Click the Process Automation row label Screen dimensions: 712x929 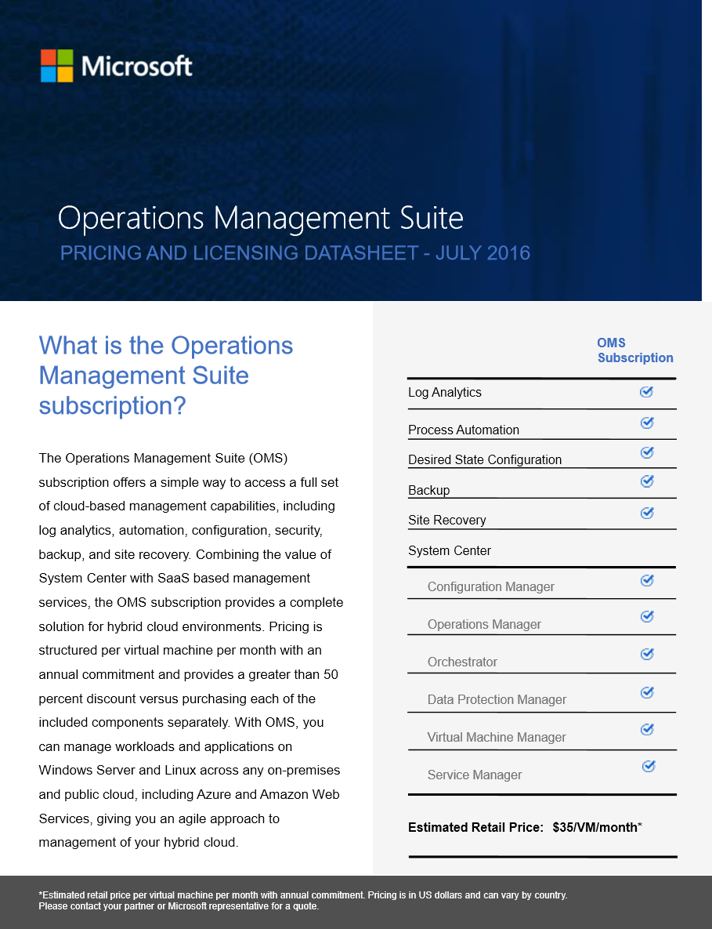click(464, 430)
